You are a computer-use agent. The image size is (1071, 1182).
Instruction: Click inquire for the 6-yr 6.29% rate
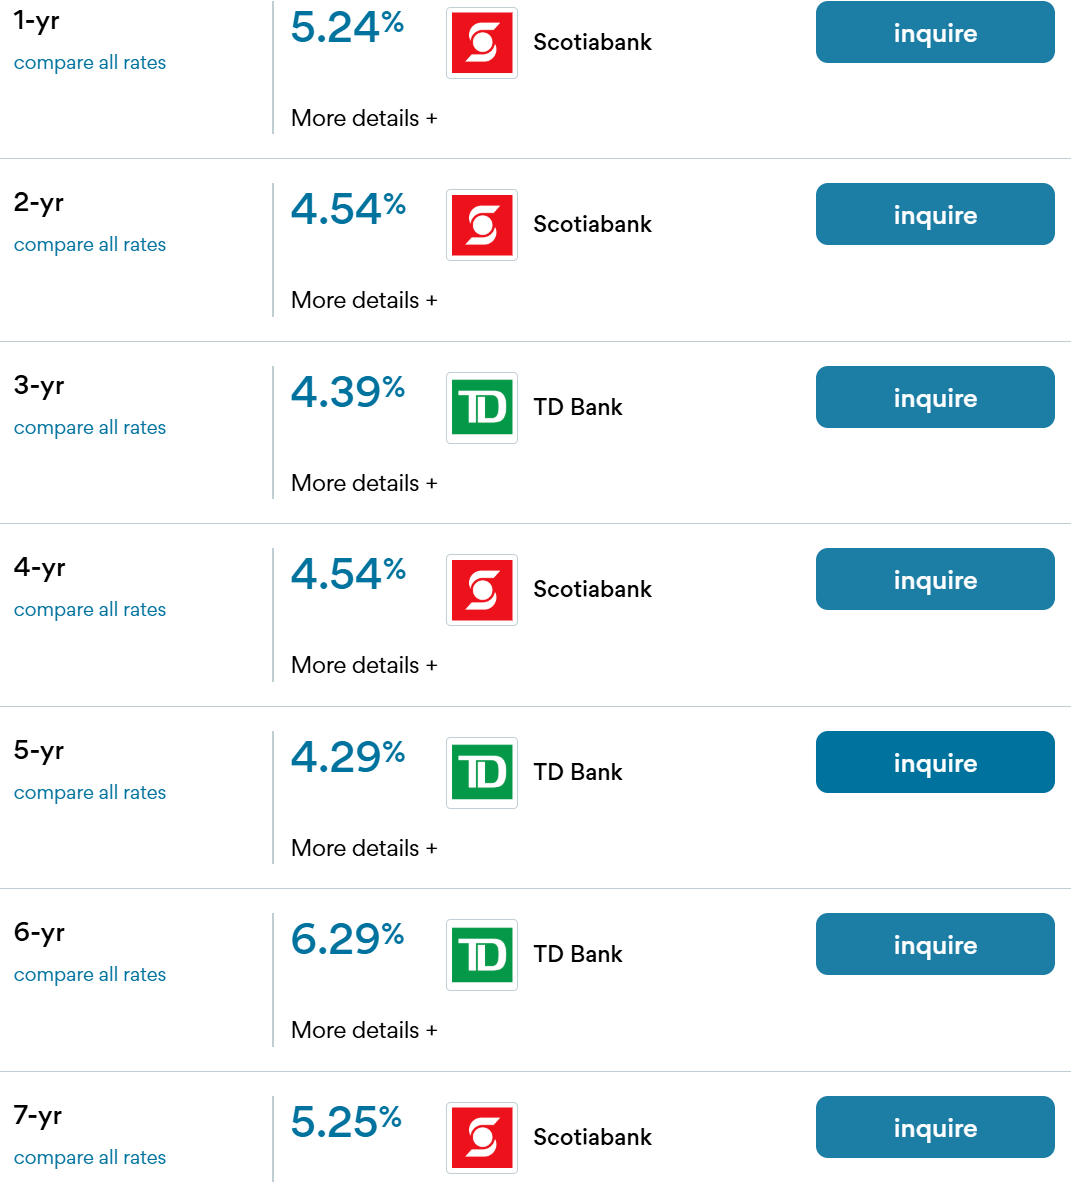click(x=935, y=944)
